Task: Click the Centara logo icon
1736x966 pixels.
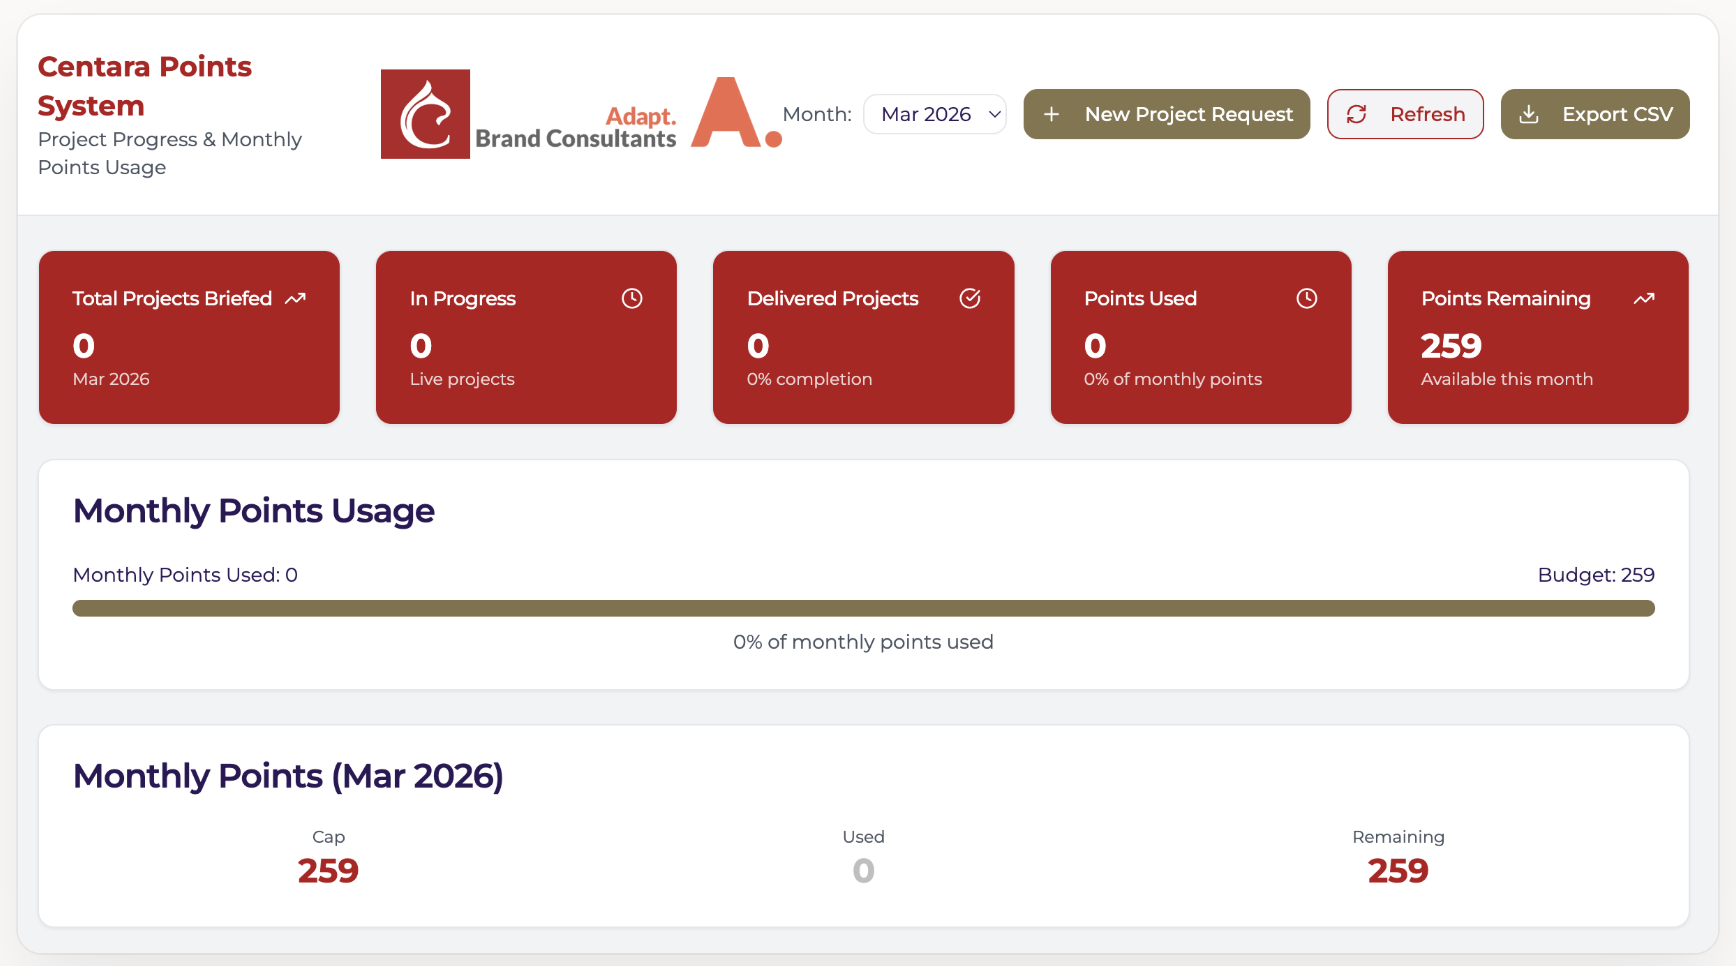Action: coord(425,114)
